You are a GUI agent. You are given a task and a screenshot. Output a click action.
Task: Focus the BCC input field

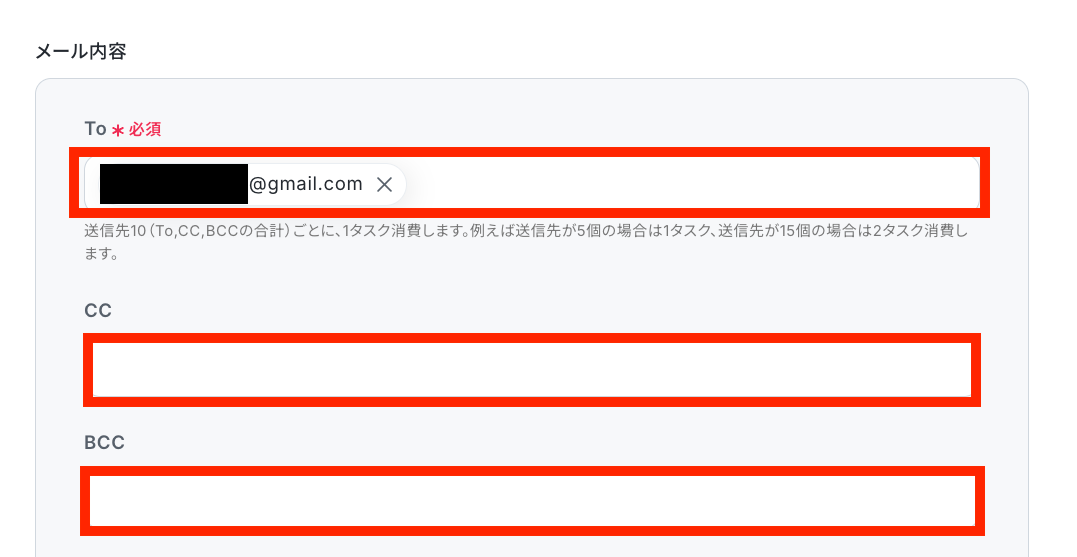coord(532,501)
